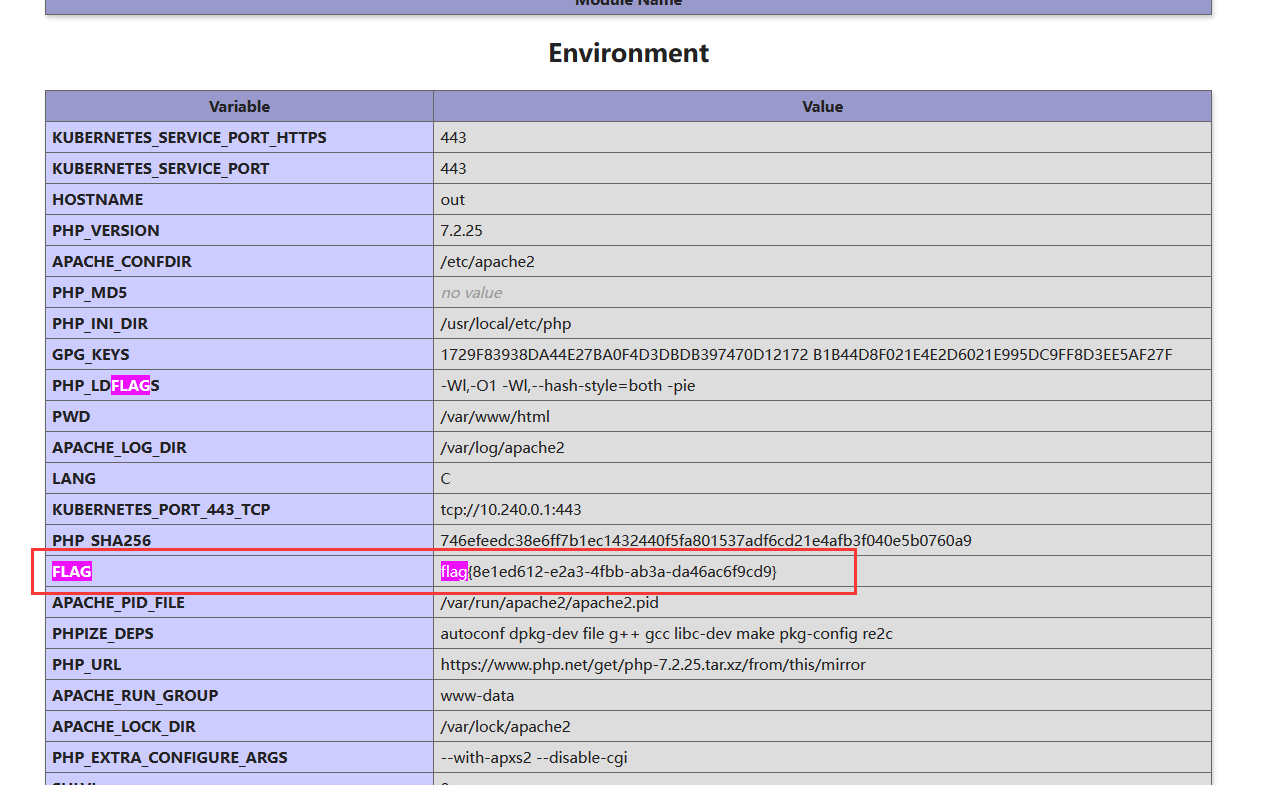This screenshot has height=785, width=1287.
Task: Click the APACHE_PID_FILE variable cell
Action: coord(239,602)
